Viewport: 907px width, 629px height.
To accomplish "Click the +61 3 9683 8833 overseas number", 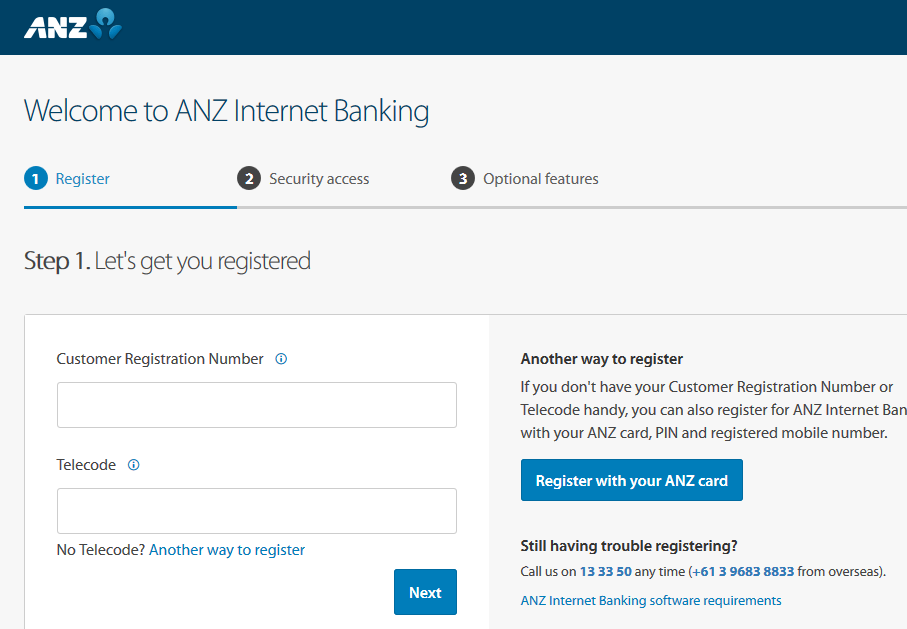I will [742, 572].
